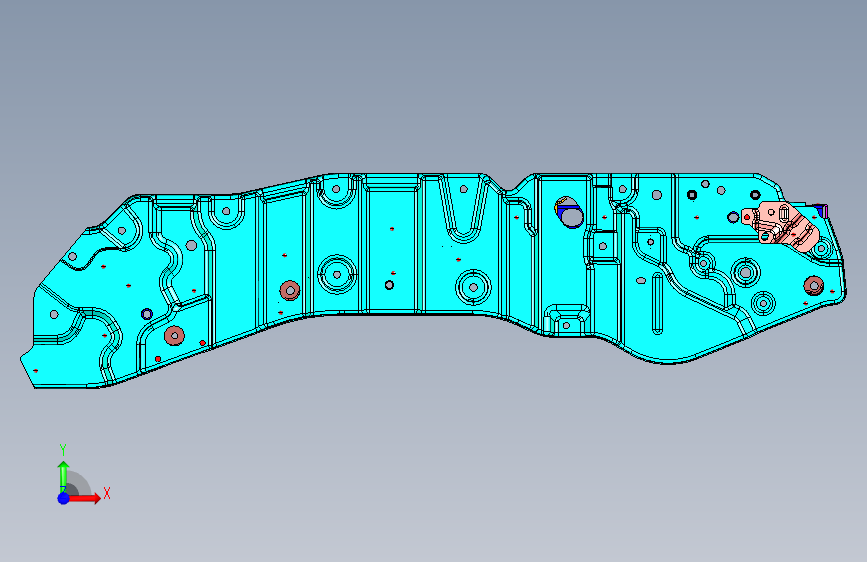Pick the large blue-rimmed oval hole in the panel
867x562 pixels.
coord(569,212)
